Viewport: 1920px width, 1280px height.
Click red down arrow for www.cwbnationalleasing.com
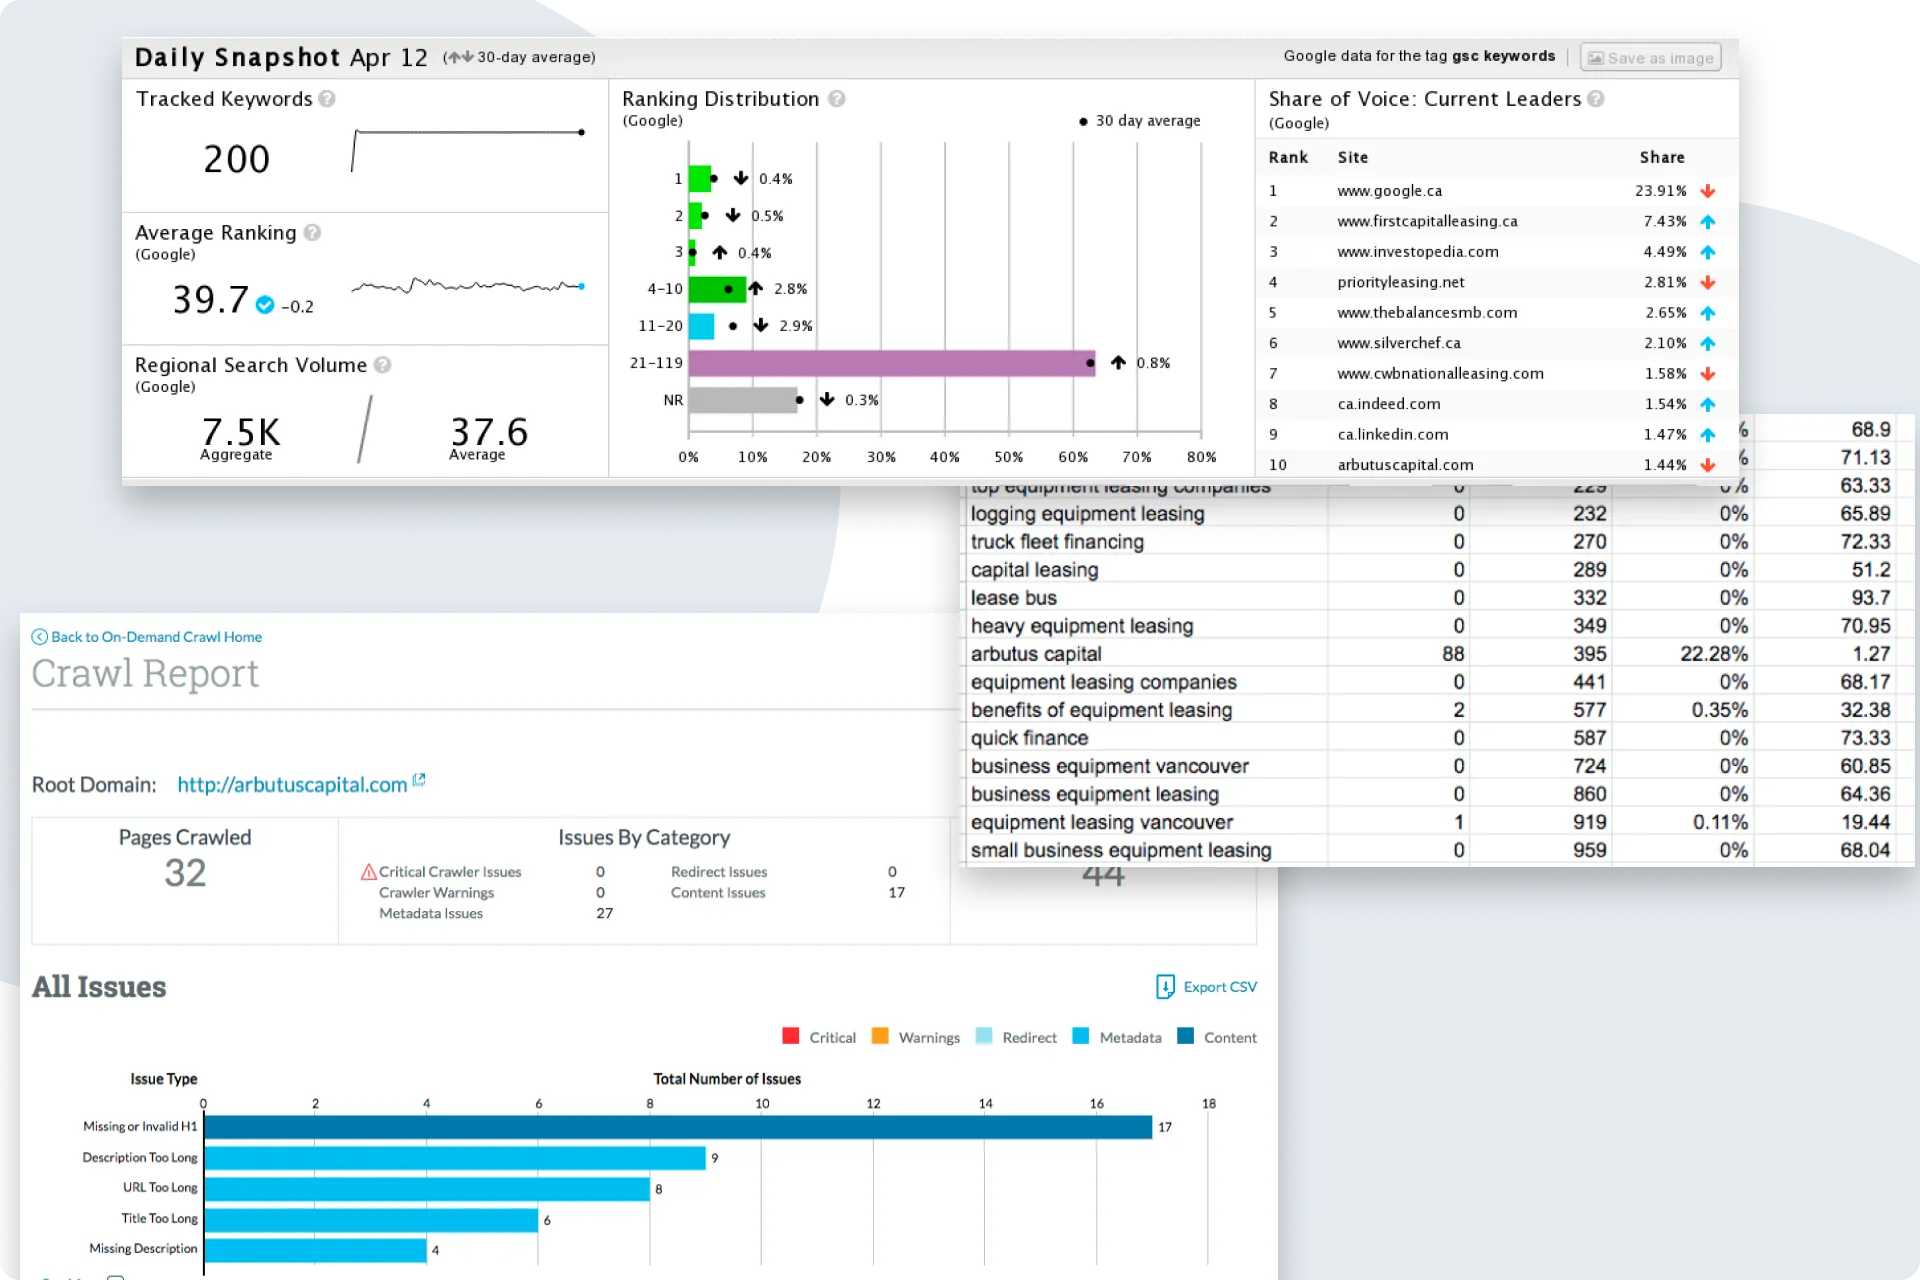[x=1708, y=374]
